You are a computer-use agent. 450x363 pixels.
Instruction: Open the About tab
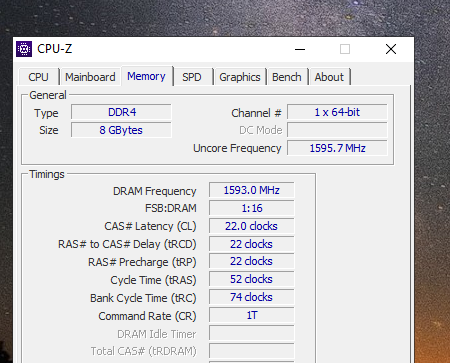(329, 77)
